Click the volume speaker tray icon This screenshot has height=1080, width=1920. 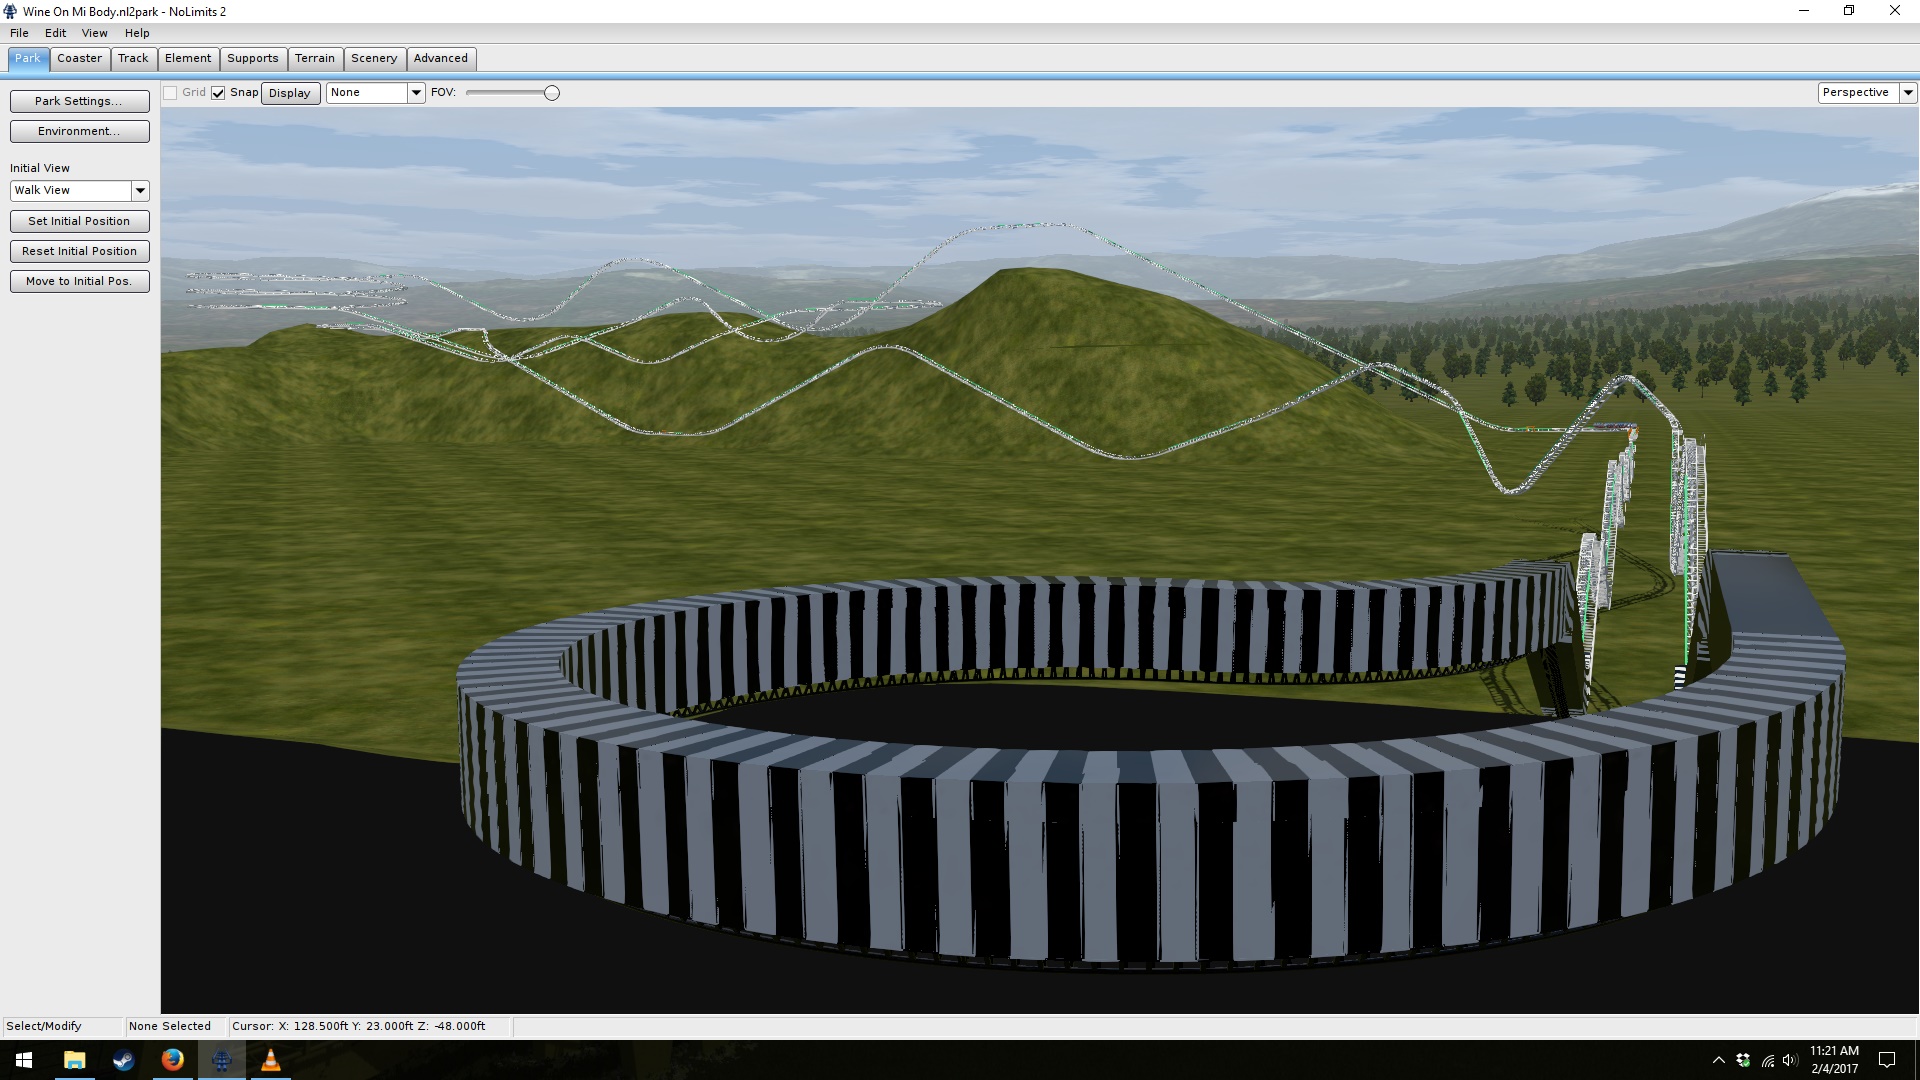[1789, 1060]
